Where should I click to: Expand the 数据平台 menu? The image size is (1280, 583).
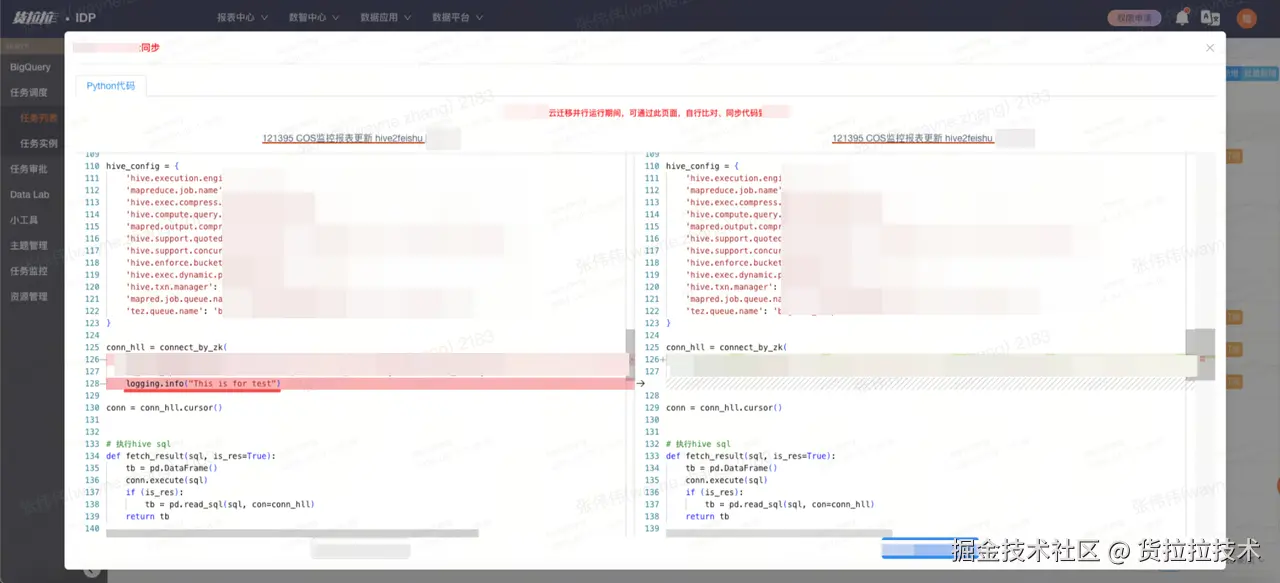click(457, 17)
